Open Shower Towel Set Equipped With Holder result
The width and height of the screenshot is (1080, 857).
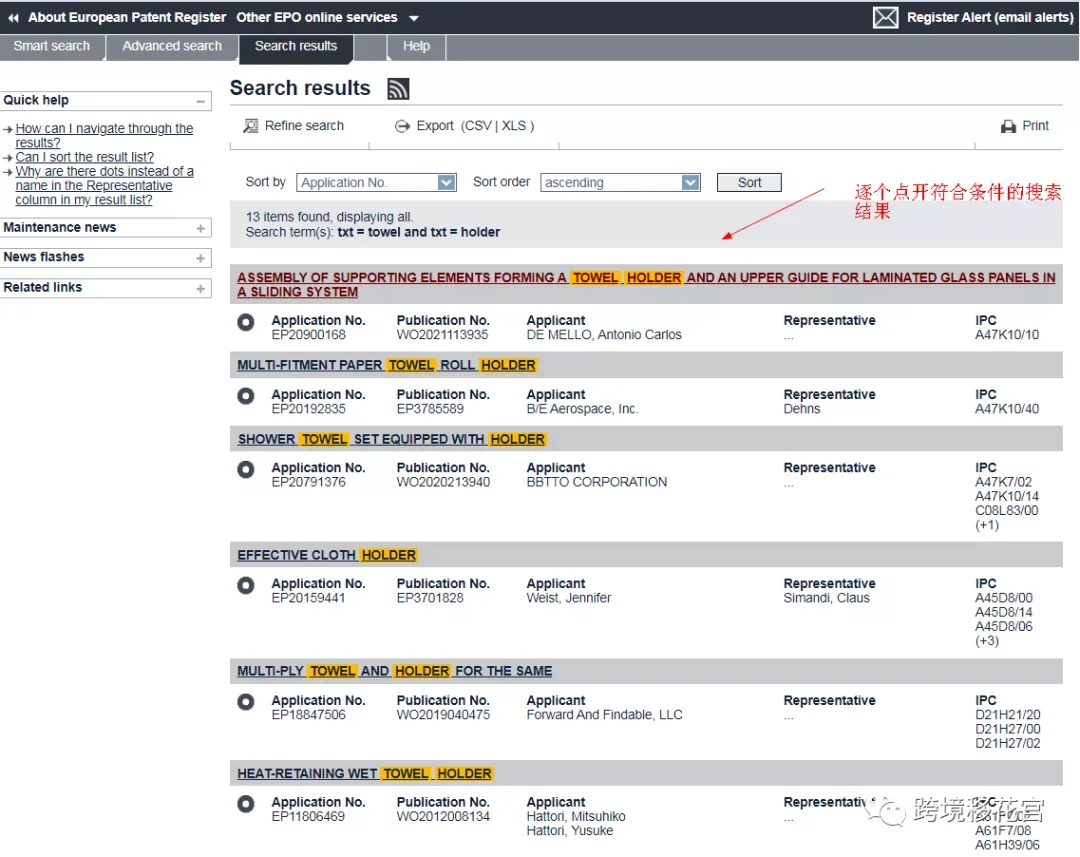(x=391, y=439)
